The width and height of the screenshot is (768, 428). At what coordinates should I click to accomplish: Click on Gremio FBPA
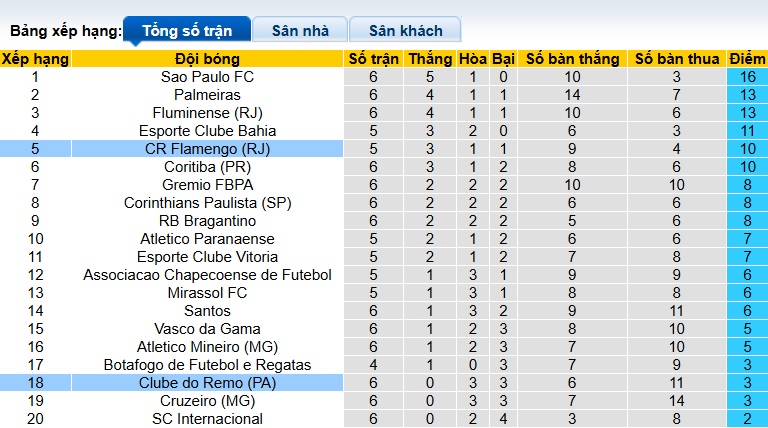[207, 184]
